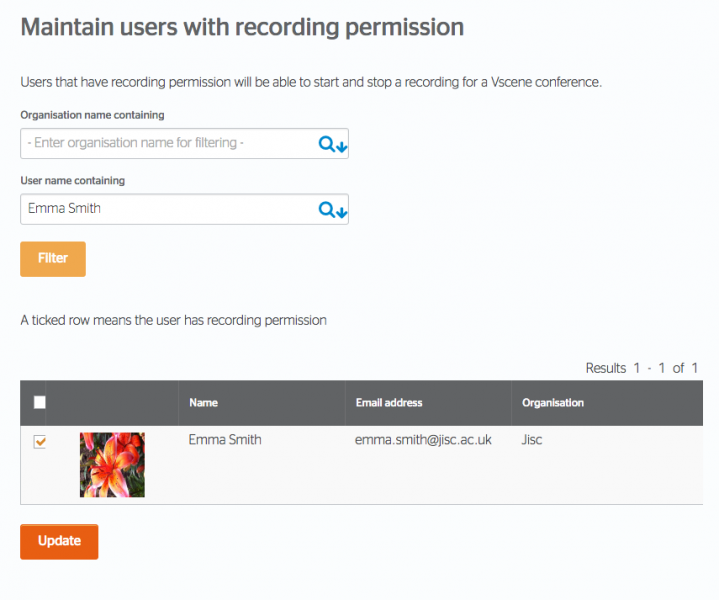The image size is (719, 600).
Task: Untick Emma Smith's recording permission checkbox
Action: pyautogui.click(x=40, y=442)
